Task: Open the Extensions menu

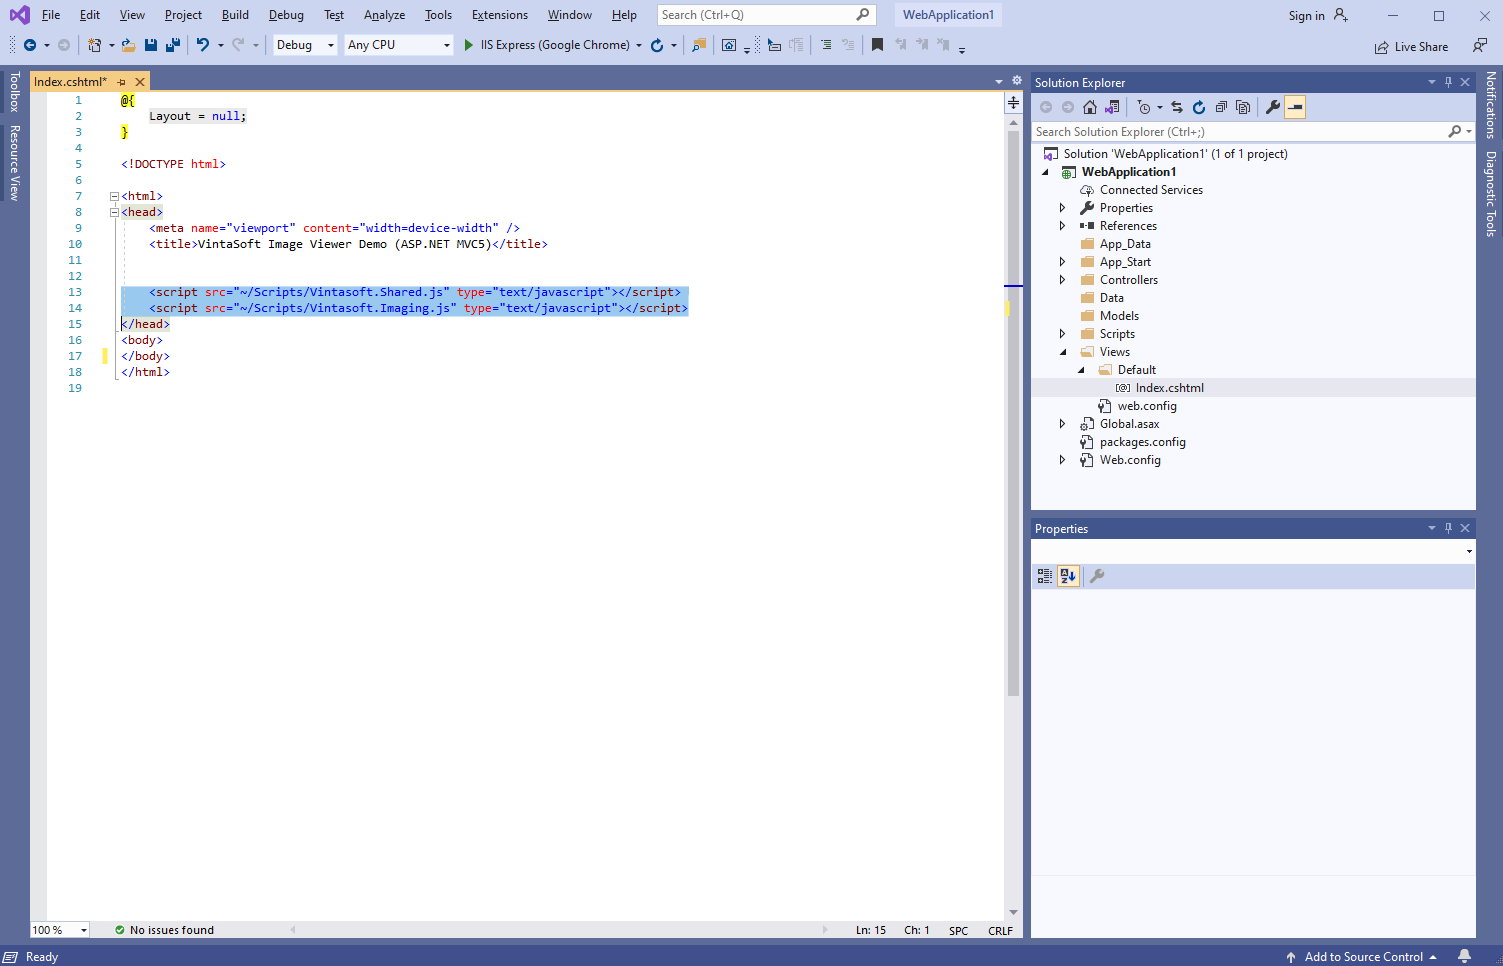Action: [x=500, y=15]
